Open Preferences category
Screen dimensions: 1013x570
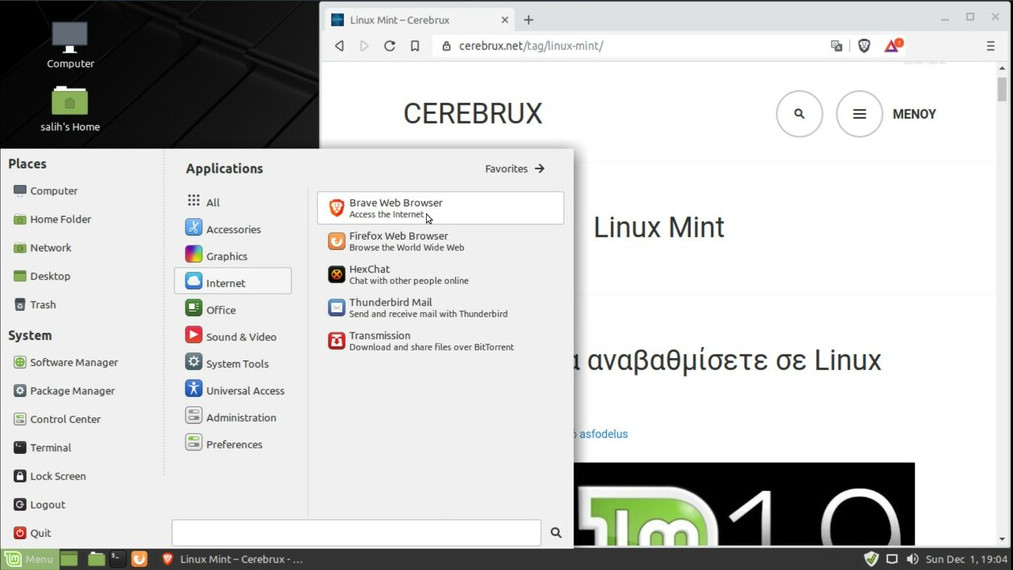pos(233,444)
